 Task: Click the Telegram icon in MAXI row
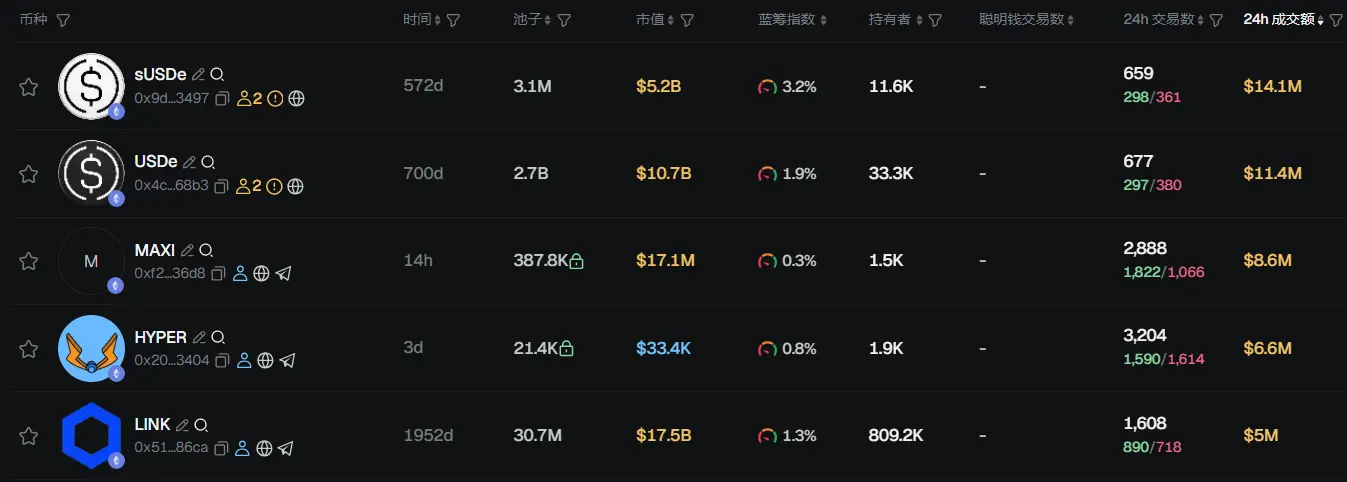coord(283,273)
